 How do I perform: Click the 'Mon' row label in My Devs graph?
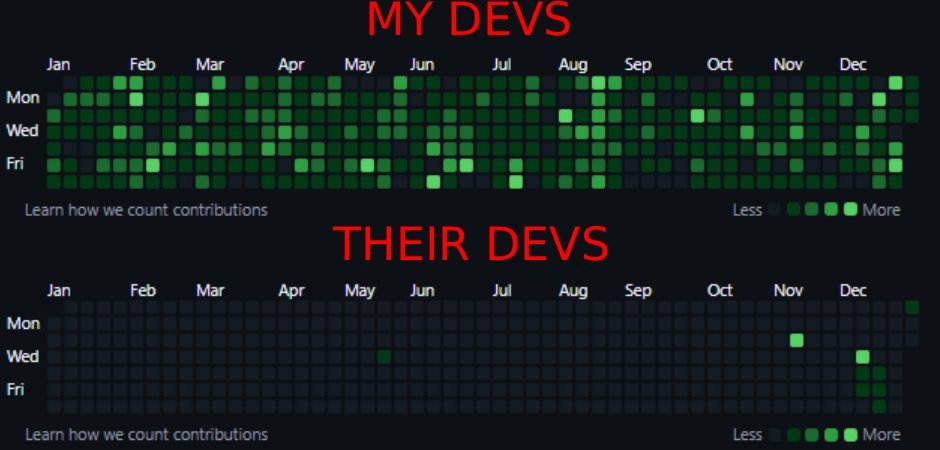[23, 98]
